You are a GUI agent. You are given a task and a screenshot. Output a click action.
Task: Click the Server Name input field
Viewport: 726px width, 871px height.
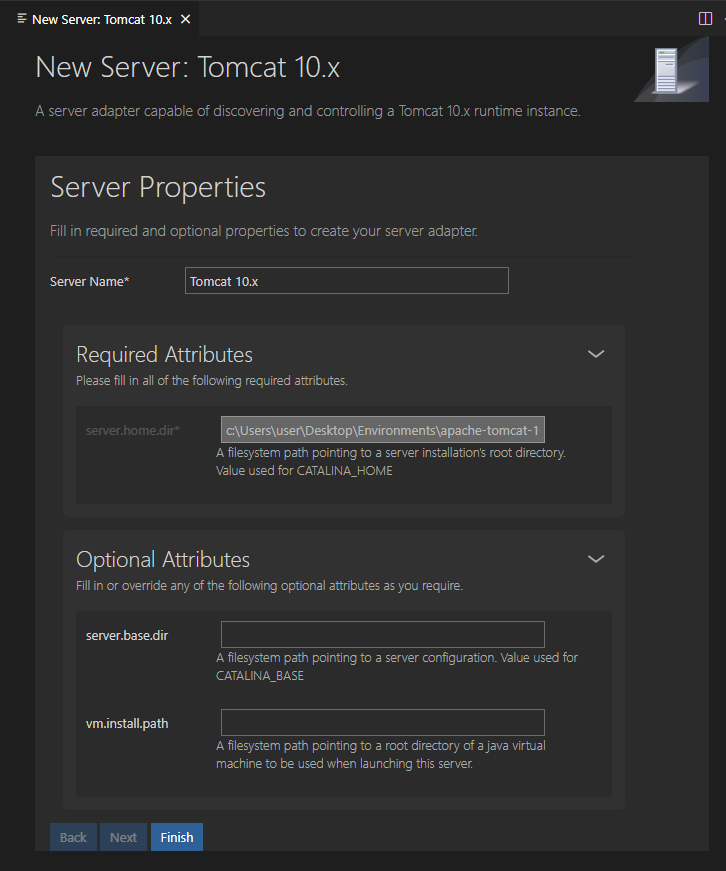347,281
